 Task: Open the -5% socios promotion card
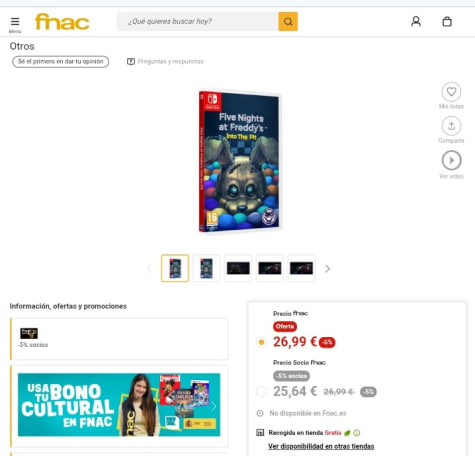119,339
